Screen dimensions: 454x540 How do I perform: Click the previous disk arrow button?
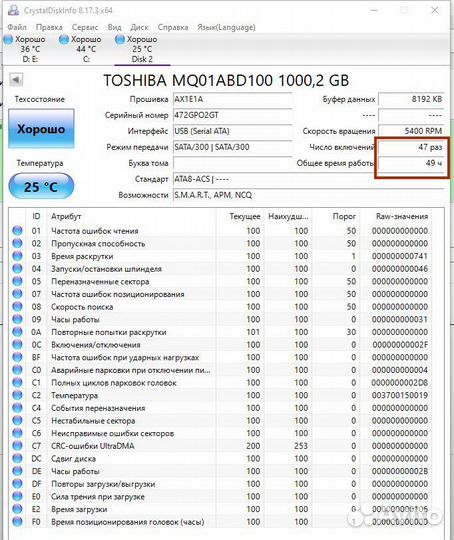pos(16,80)
